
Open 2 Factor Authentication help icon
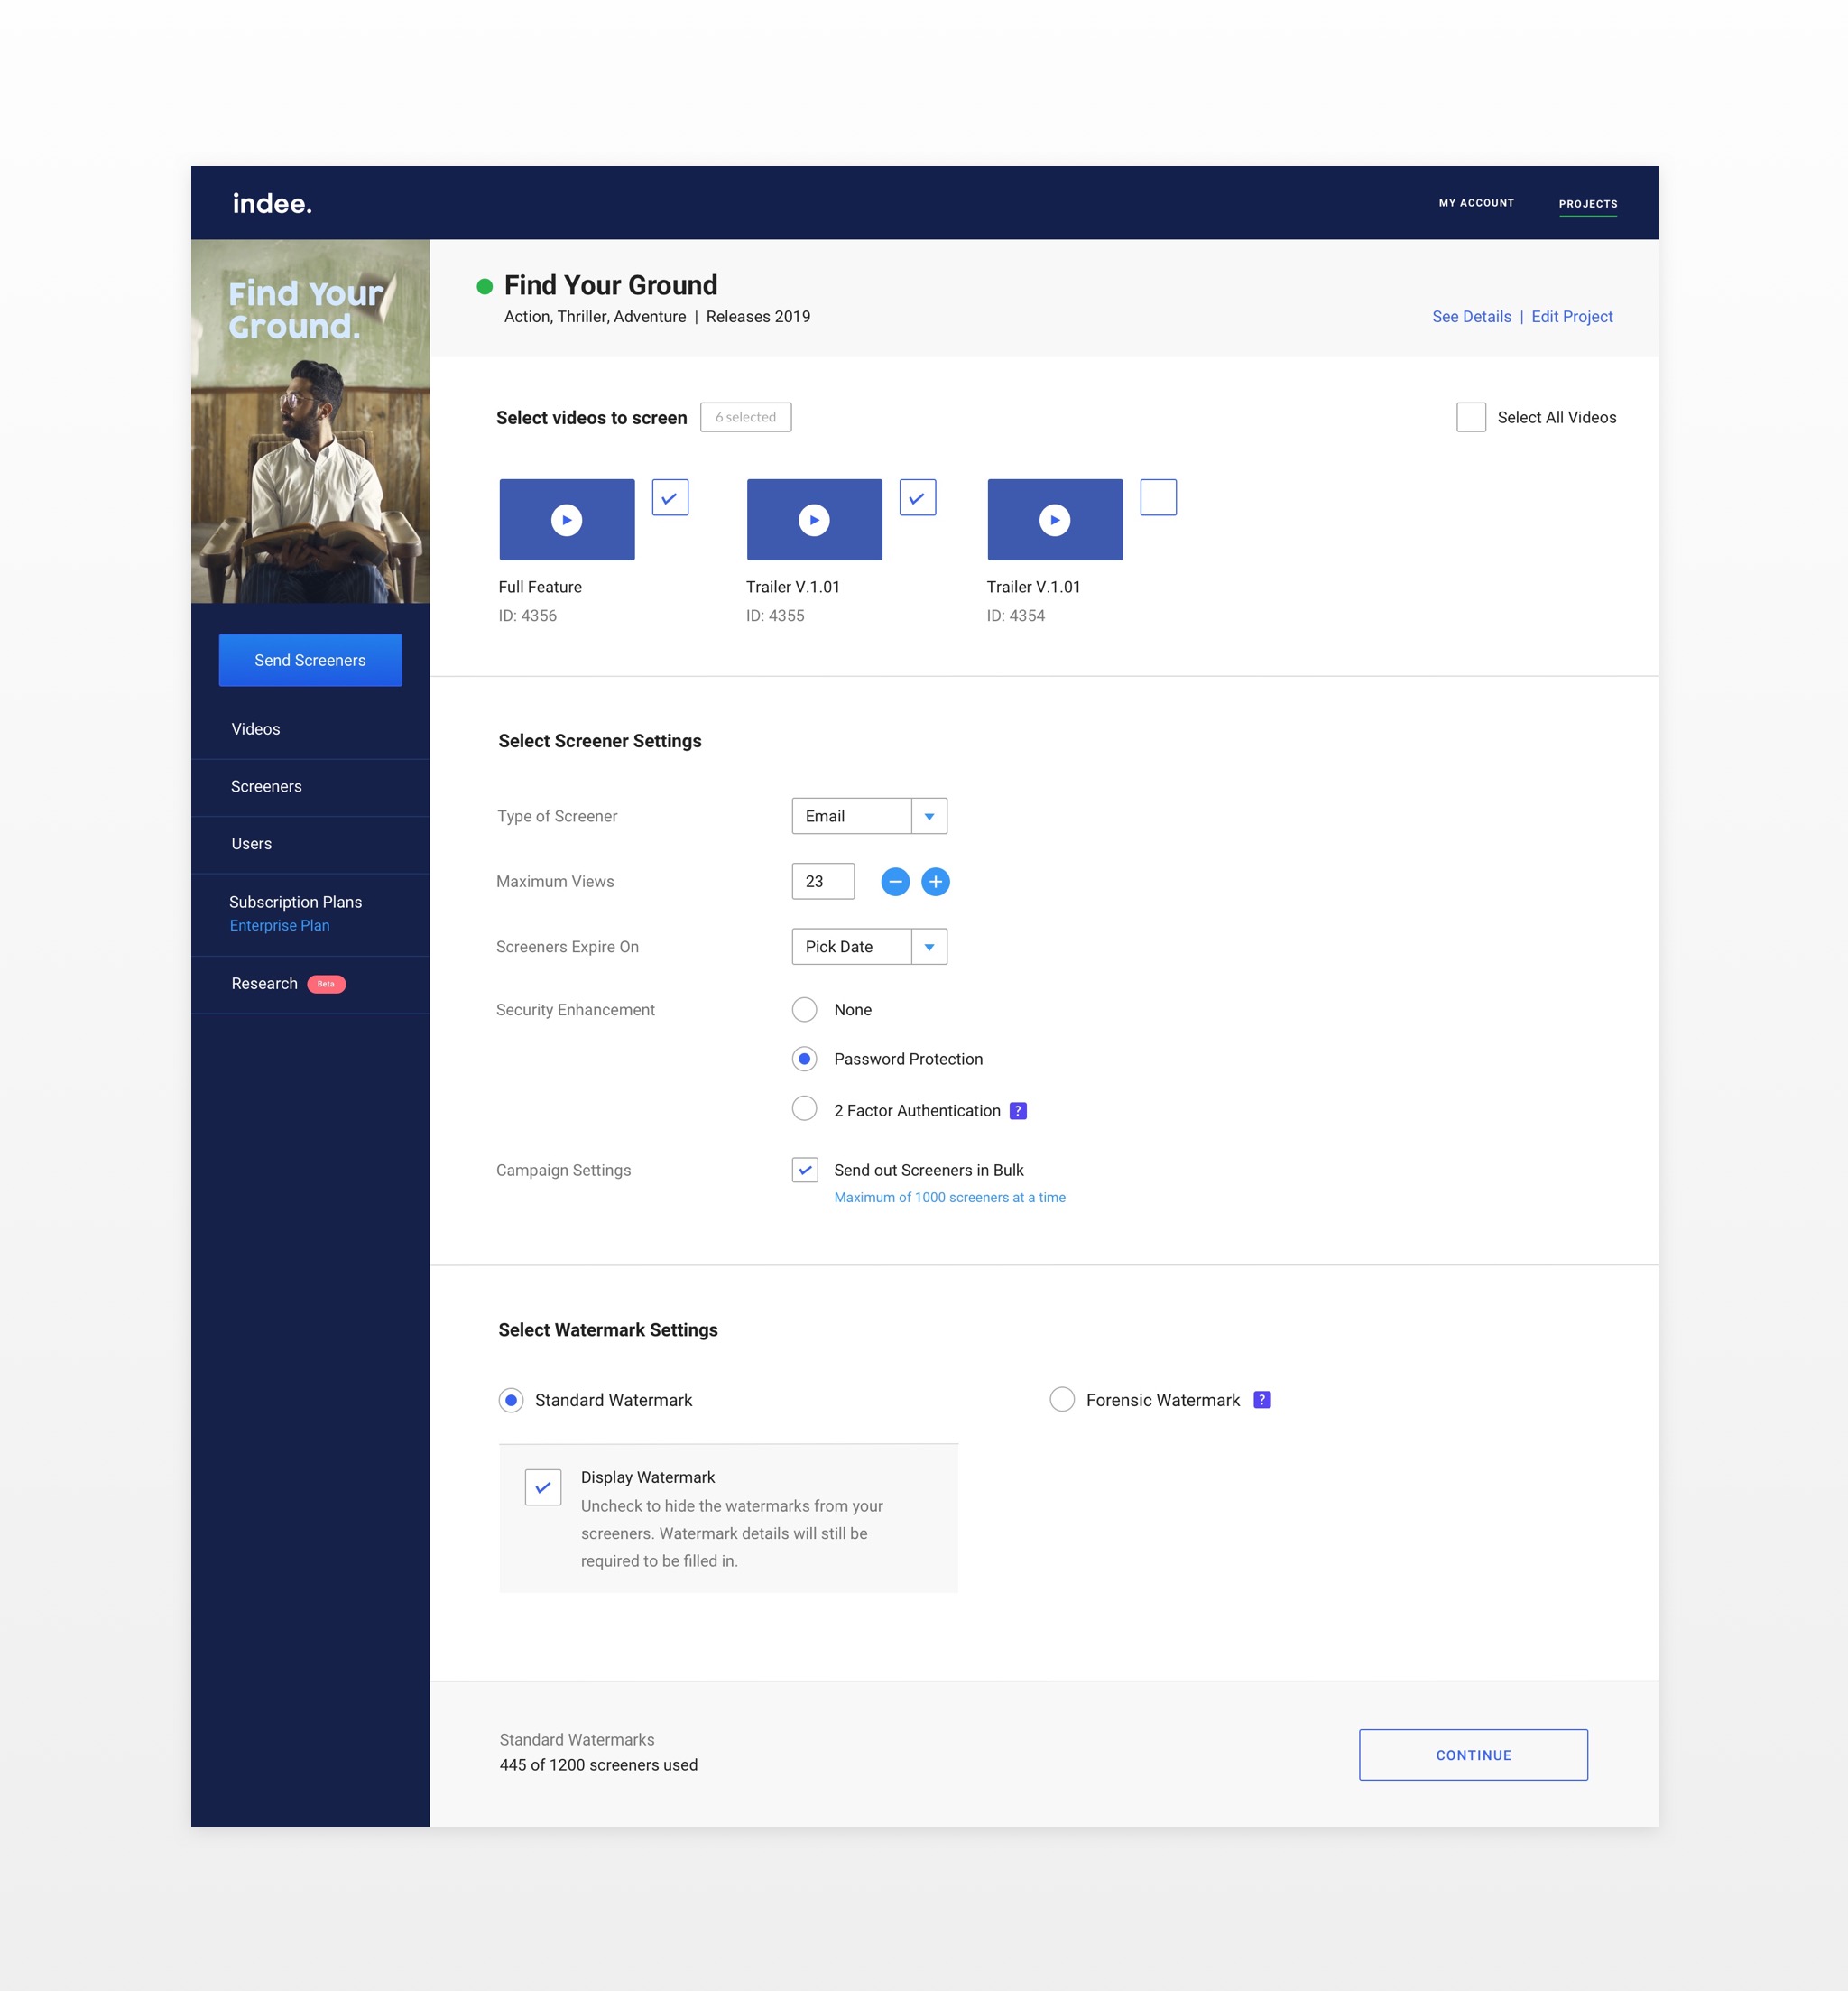pos(1018,1110)
